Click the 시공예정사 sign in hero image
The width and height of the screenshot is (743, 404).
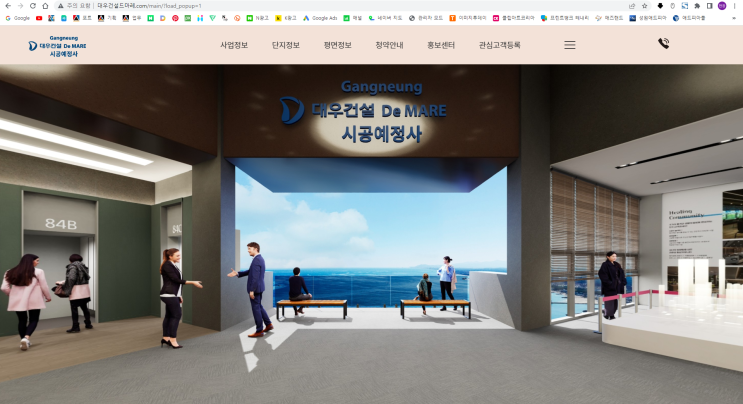click(x=381, y=134)
